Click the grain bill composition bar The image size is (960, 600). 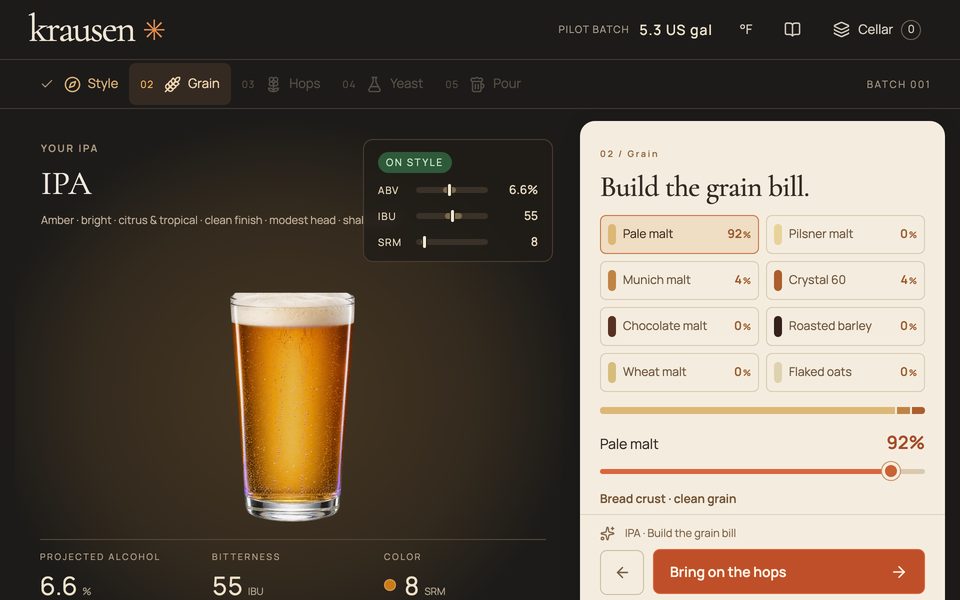point(762,410)
